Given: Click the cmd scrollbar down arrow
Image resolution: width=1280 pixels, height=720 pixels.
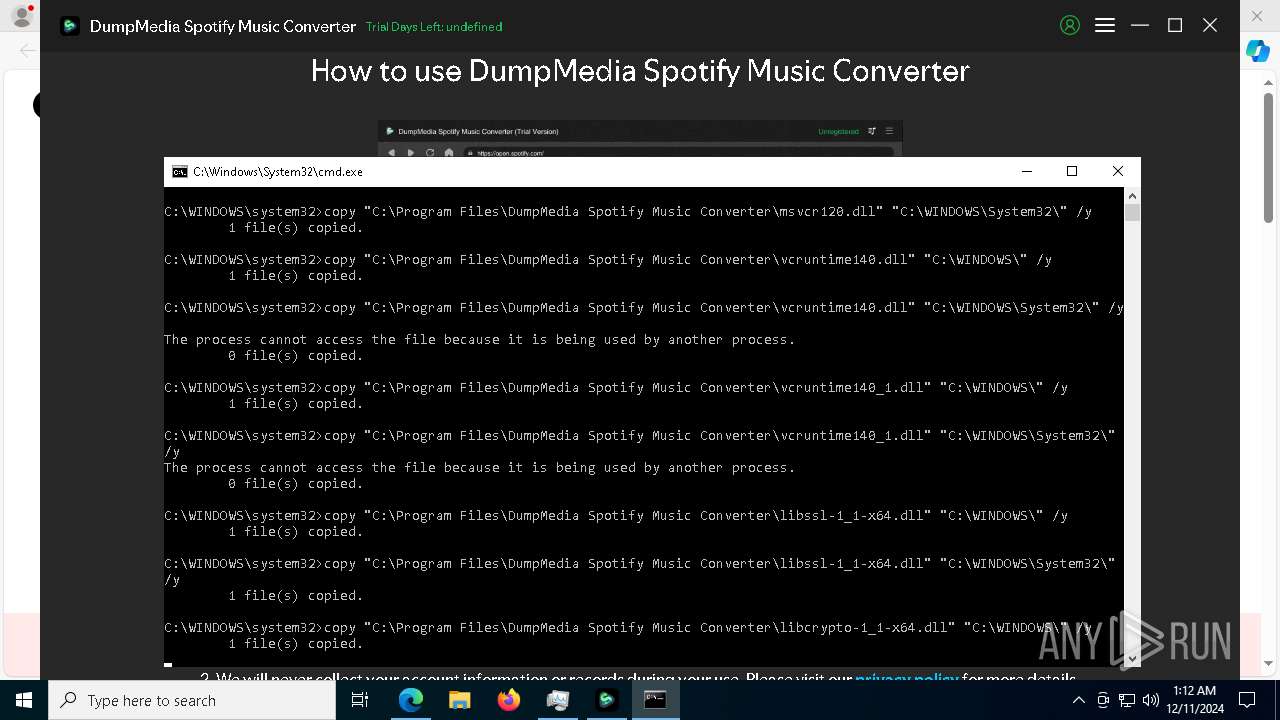Looking at the screenshot, I should click(x=1132, y=658).
